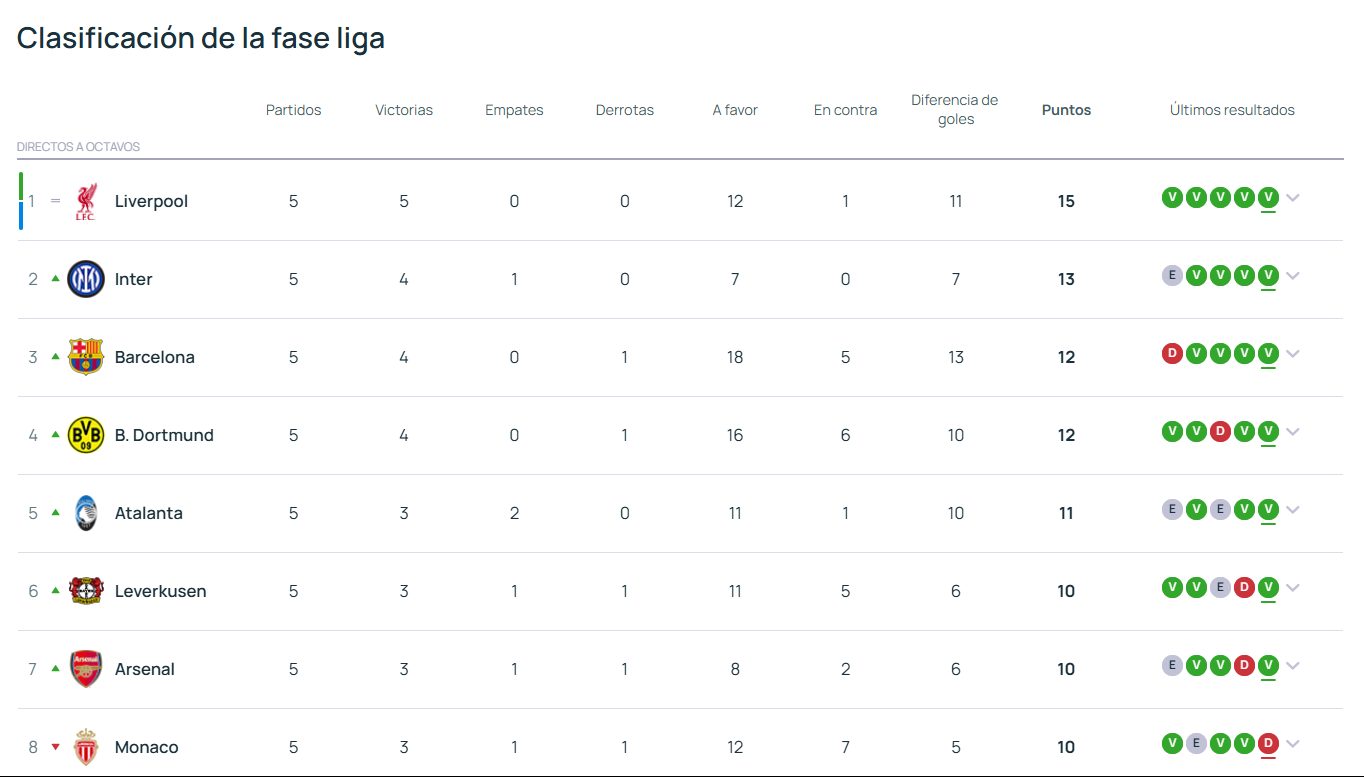Click Dortmund's red D defeat badge
Viewport: 1364px width, 777px height.
pyautogui.click(x=1220, y=431)
